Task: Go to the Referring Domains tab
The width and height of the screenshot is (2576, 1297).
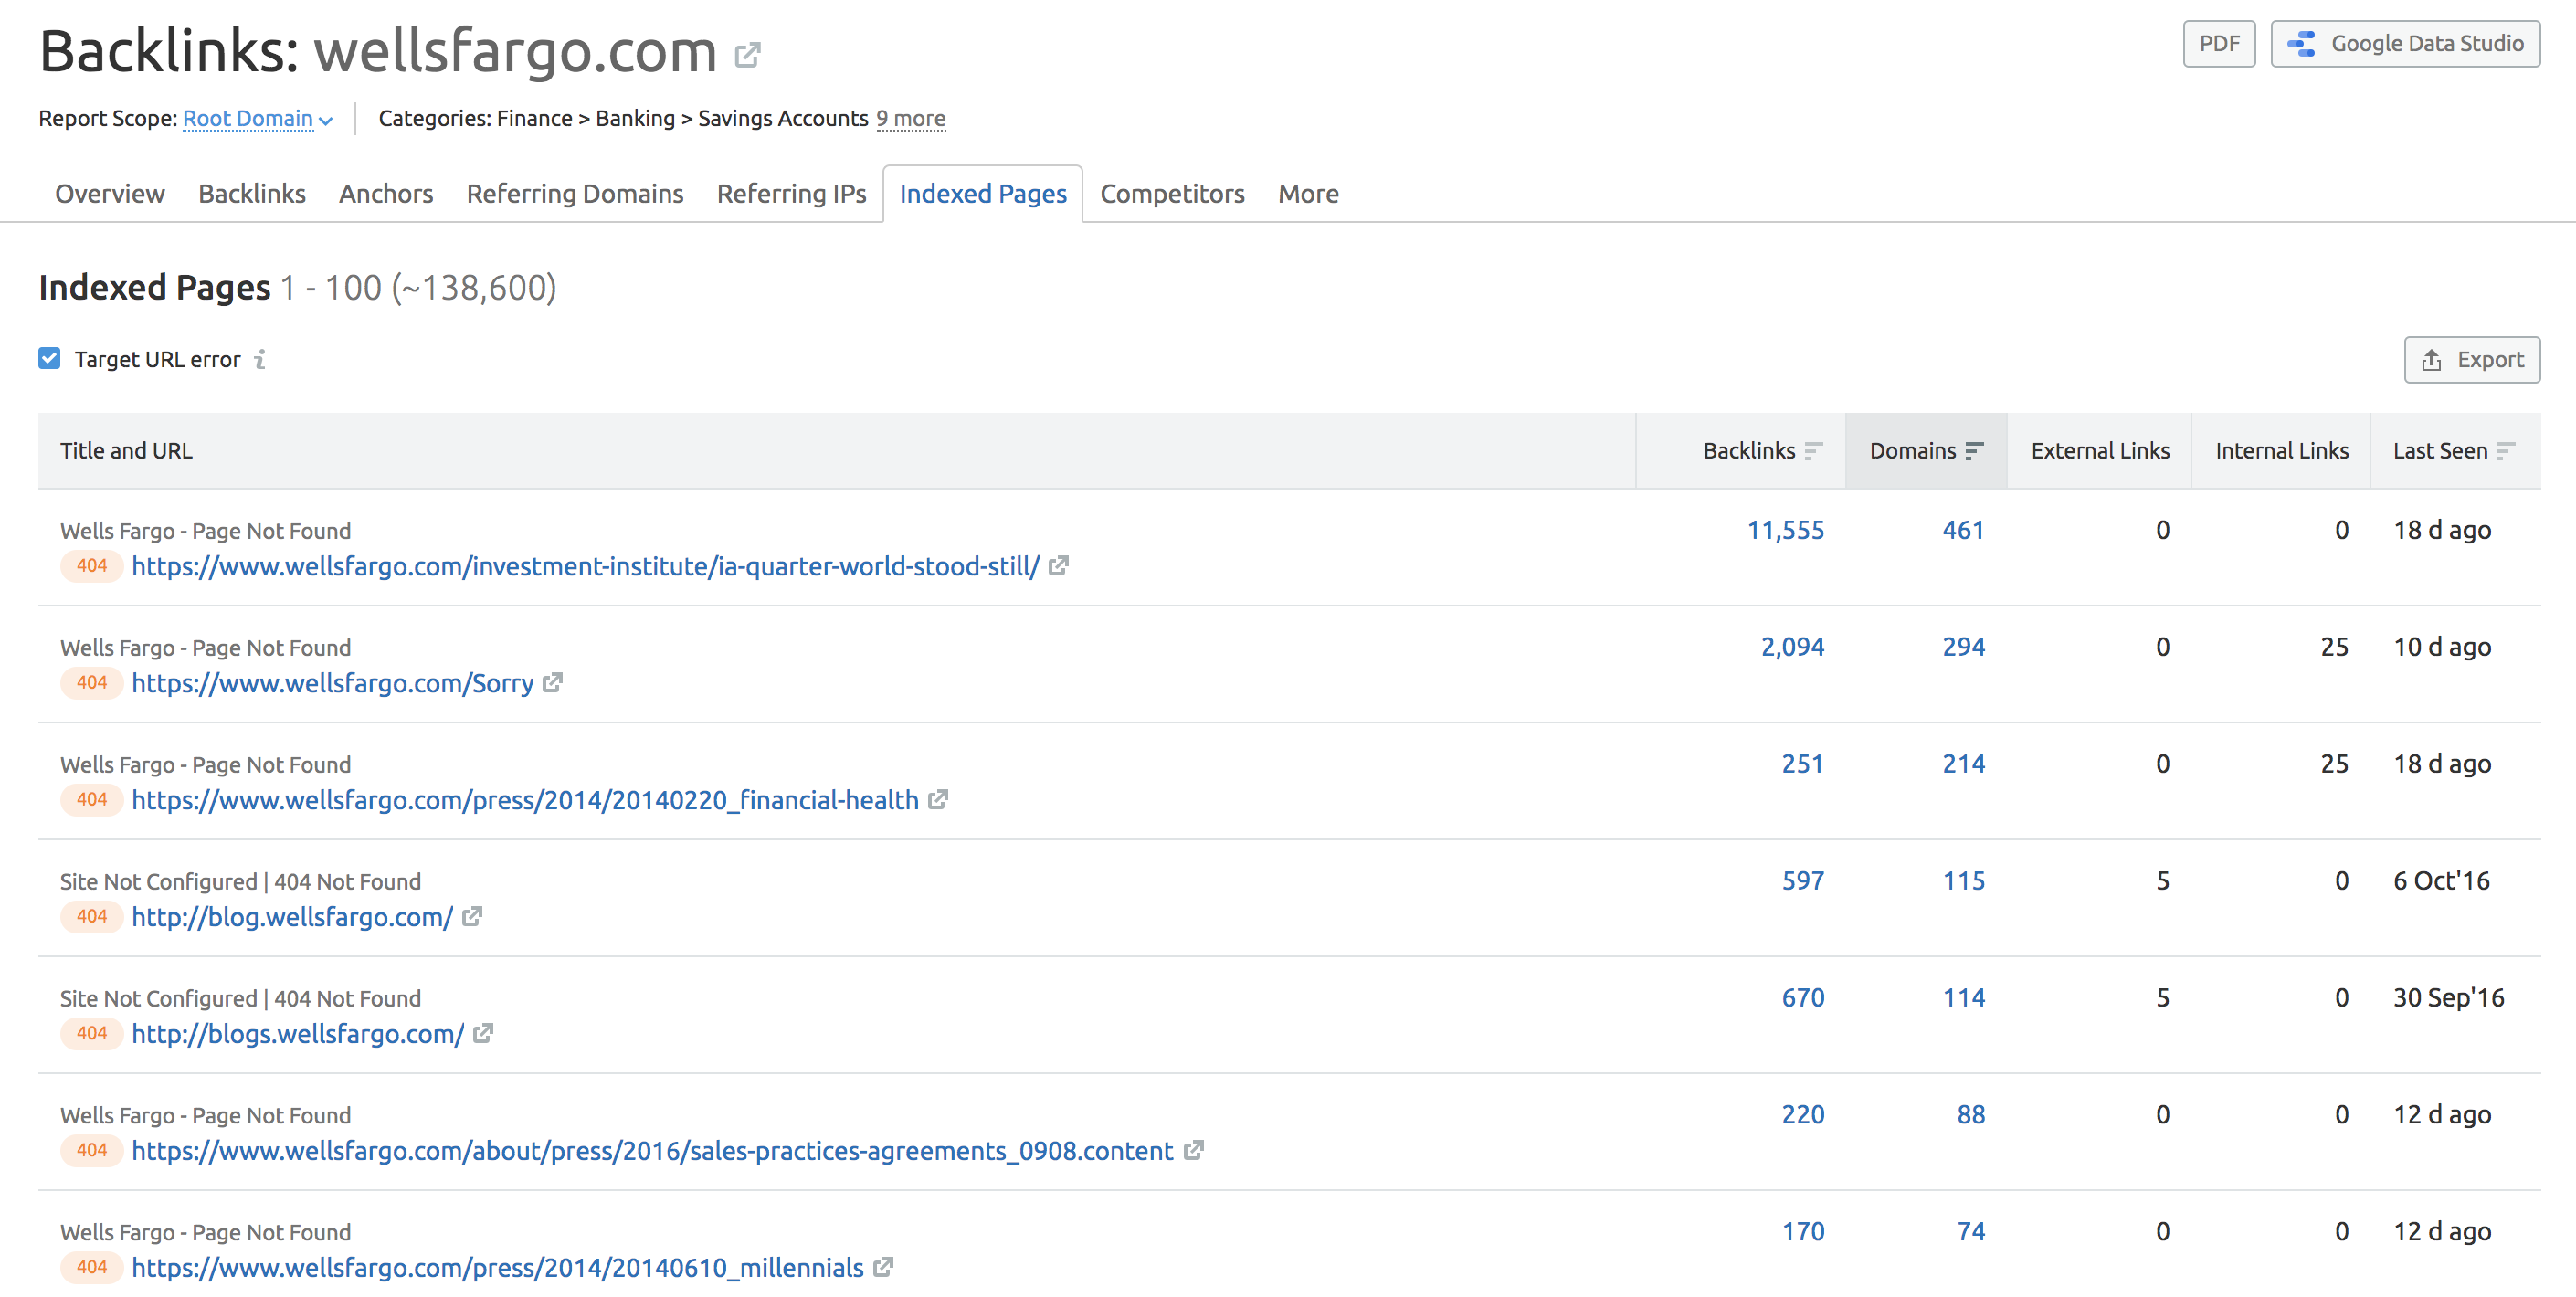Action: pos(575,194)
